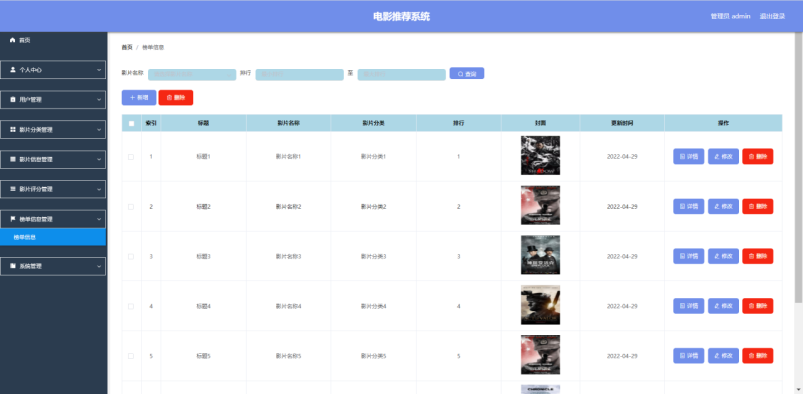Expand the 影片信息管理 menu chevron
803x394 pixels.
tap(99, 159)
